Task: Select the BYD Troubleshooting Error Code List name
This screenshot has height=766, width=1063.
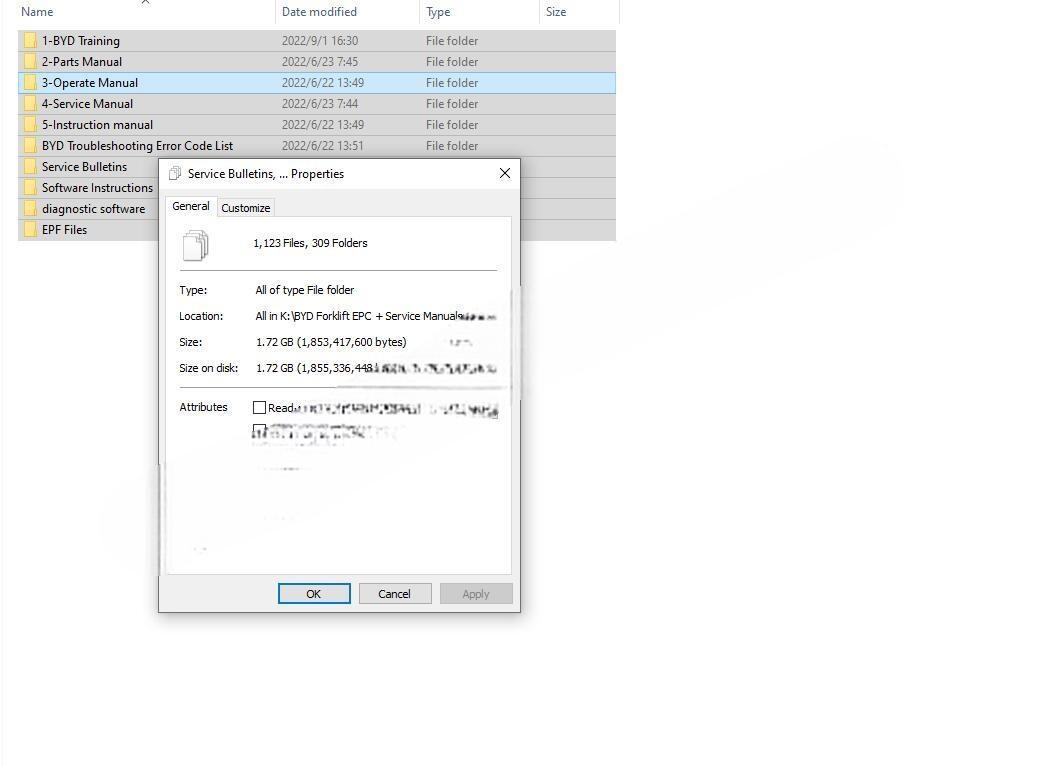Action: click(x=137, y=146)
